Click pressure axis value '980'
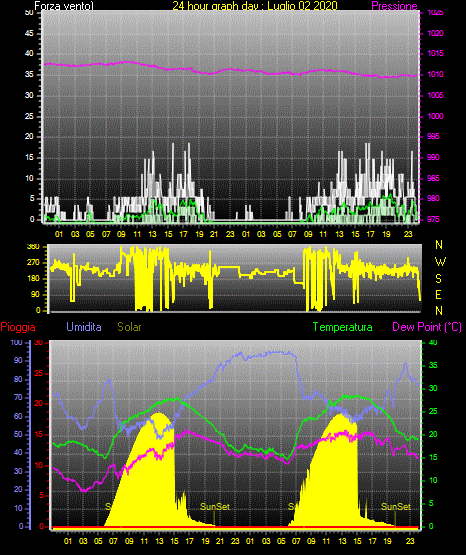The width and height of the screenshot is (466, 555). 433,198
